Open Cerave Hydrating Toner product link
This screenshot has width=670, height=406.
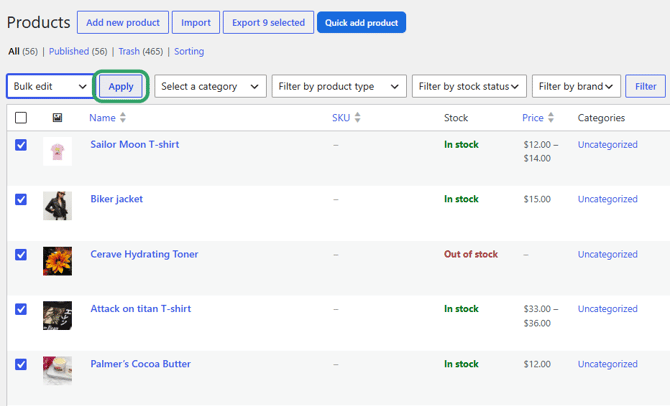(144, 254)
